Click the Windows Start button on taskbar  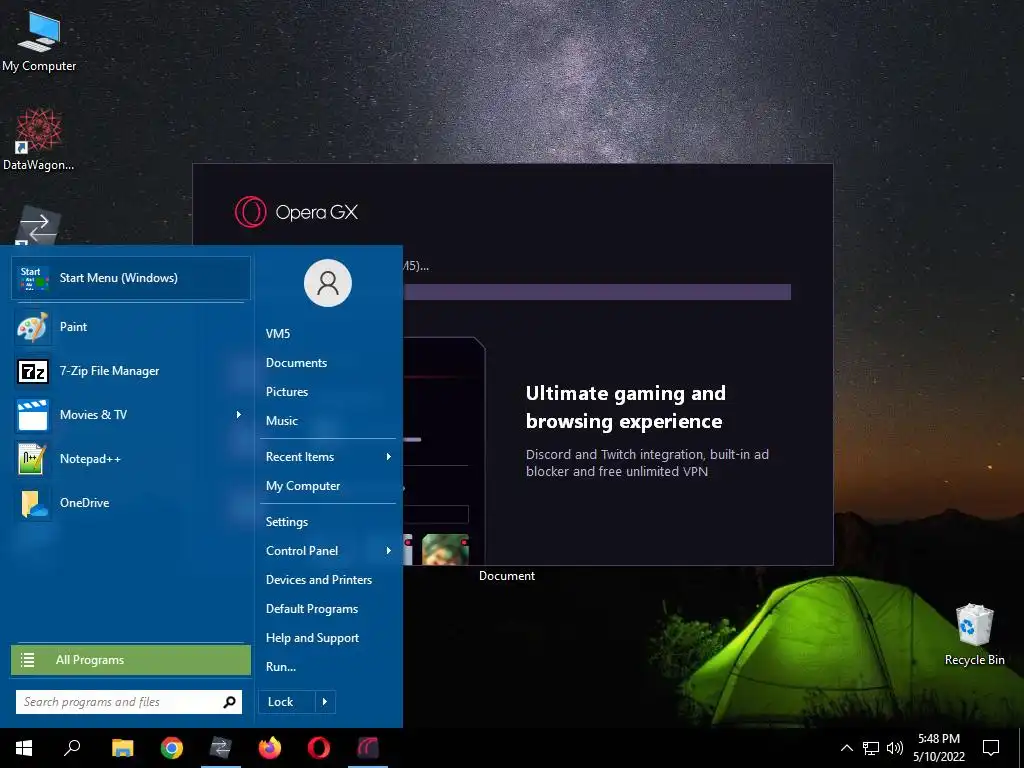click(x=24, y=748)
